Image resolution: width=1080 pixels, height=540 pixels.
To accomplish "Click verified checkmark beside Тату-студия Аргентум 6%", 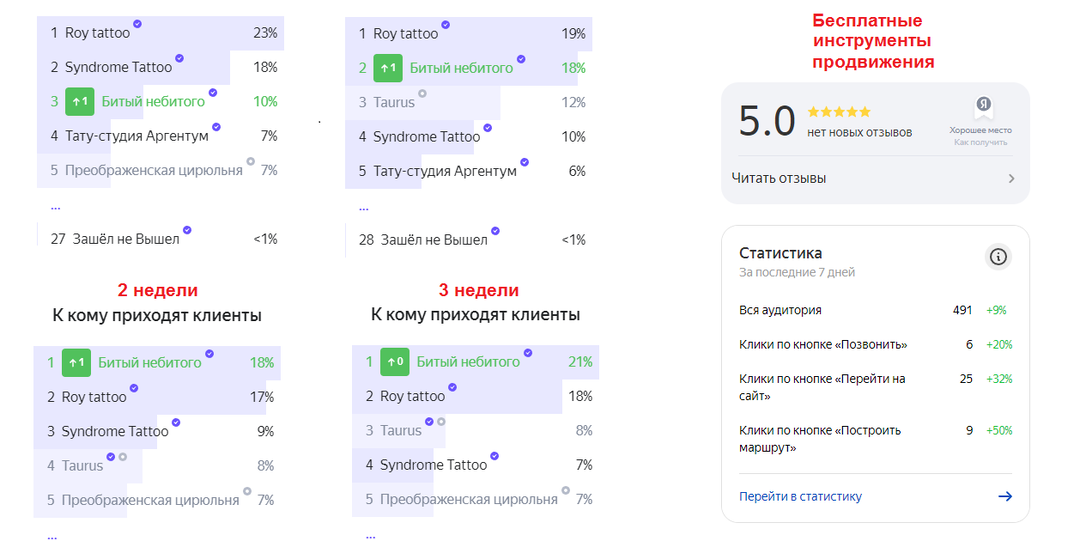I will [524, 163].
